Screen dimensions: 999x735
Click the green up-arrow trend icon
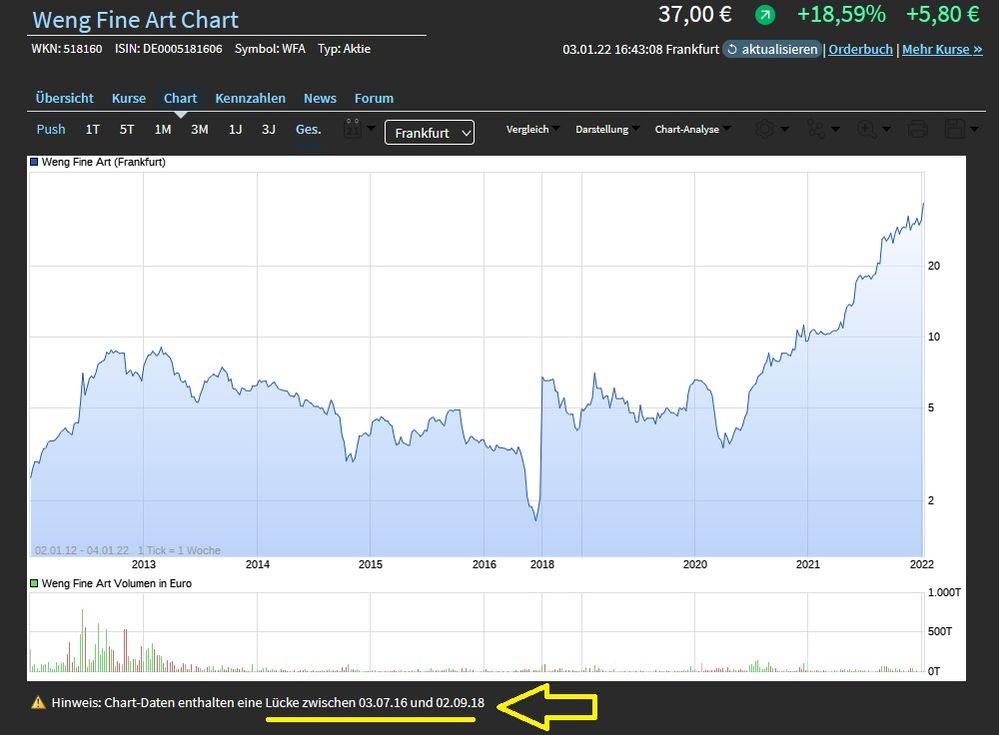click(765, 15)
